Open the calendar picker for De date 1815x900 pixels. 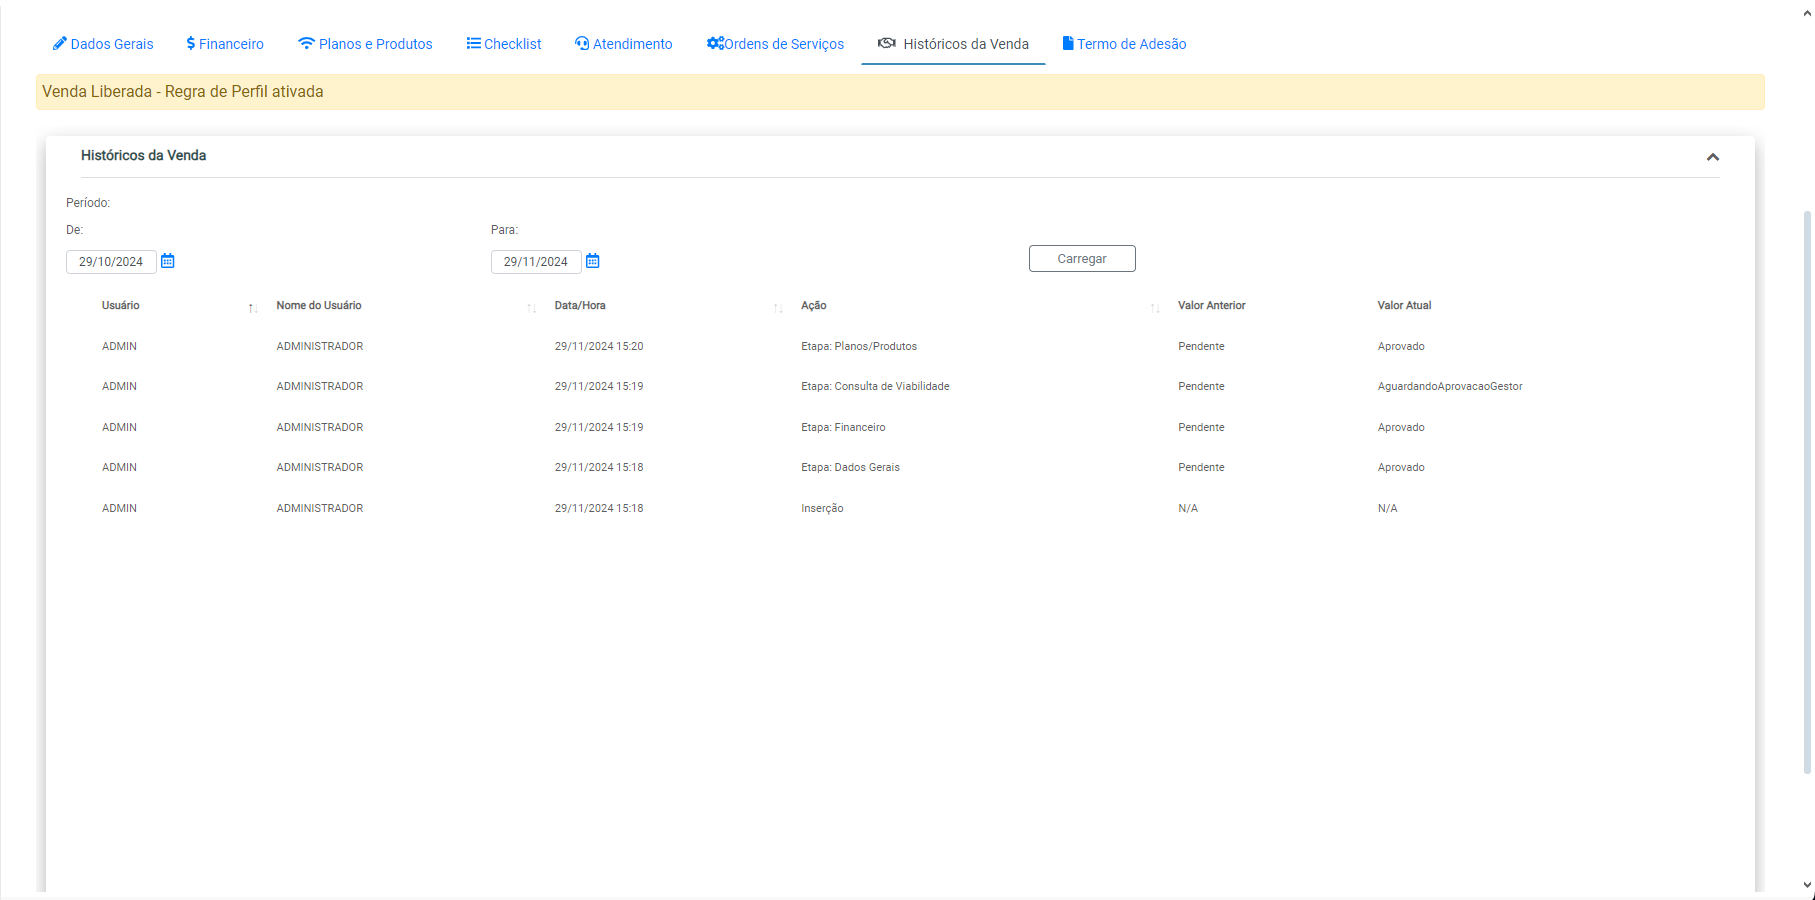[168, 261]
